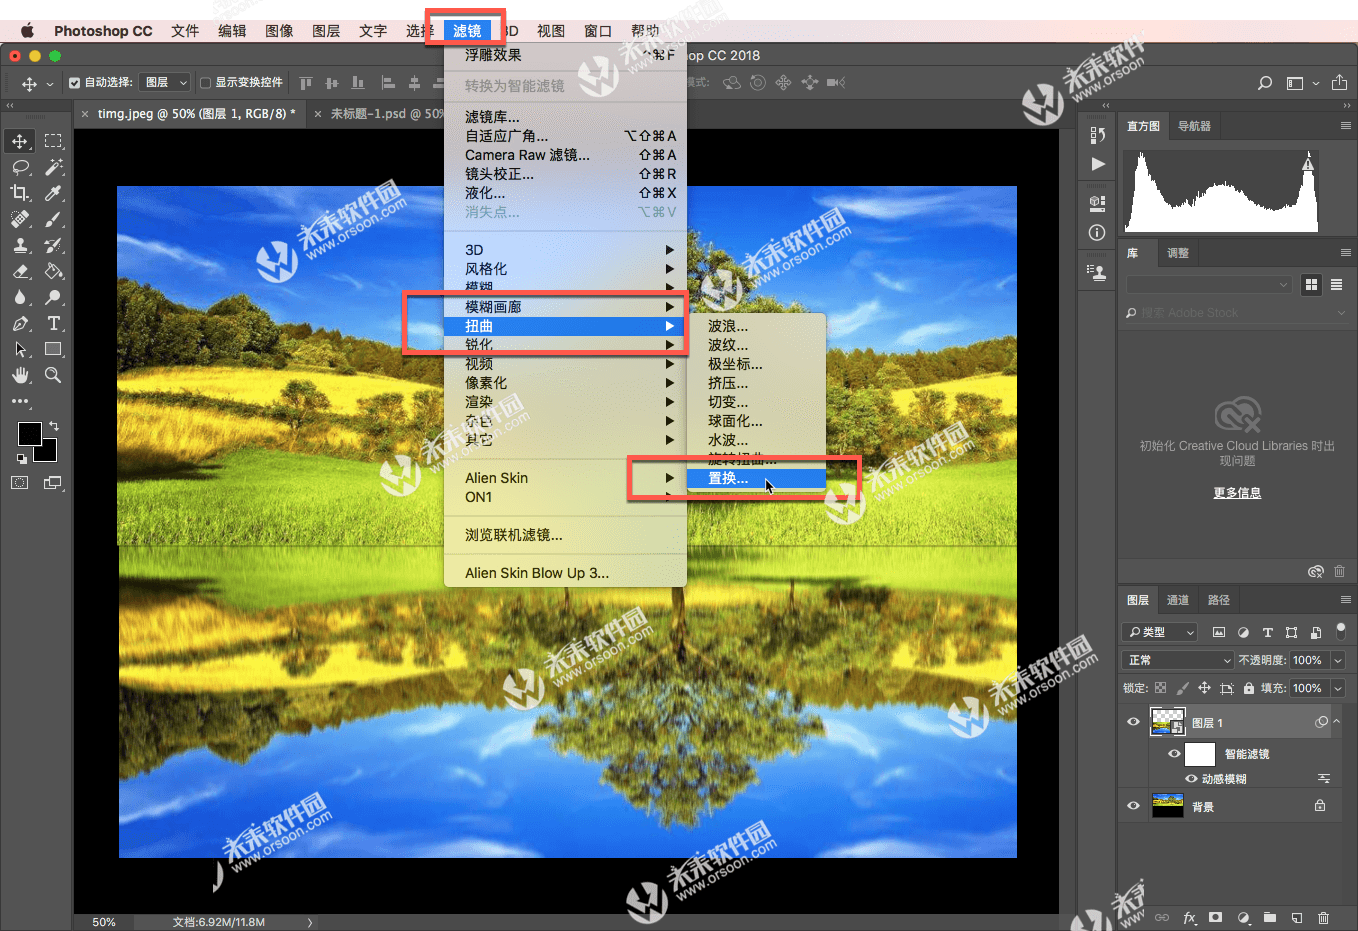Screen dimensions: 1358x931
Task: Open the Libraries panel library selector dropdown
Action: coord(1210,285)
